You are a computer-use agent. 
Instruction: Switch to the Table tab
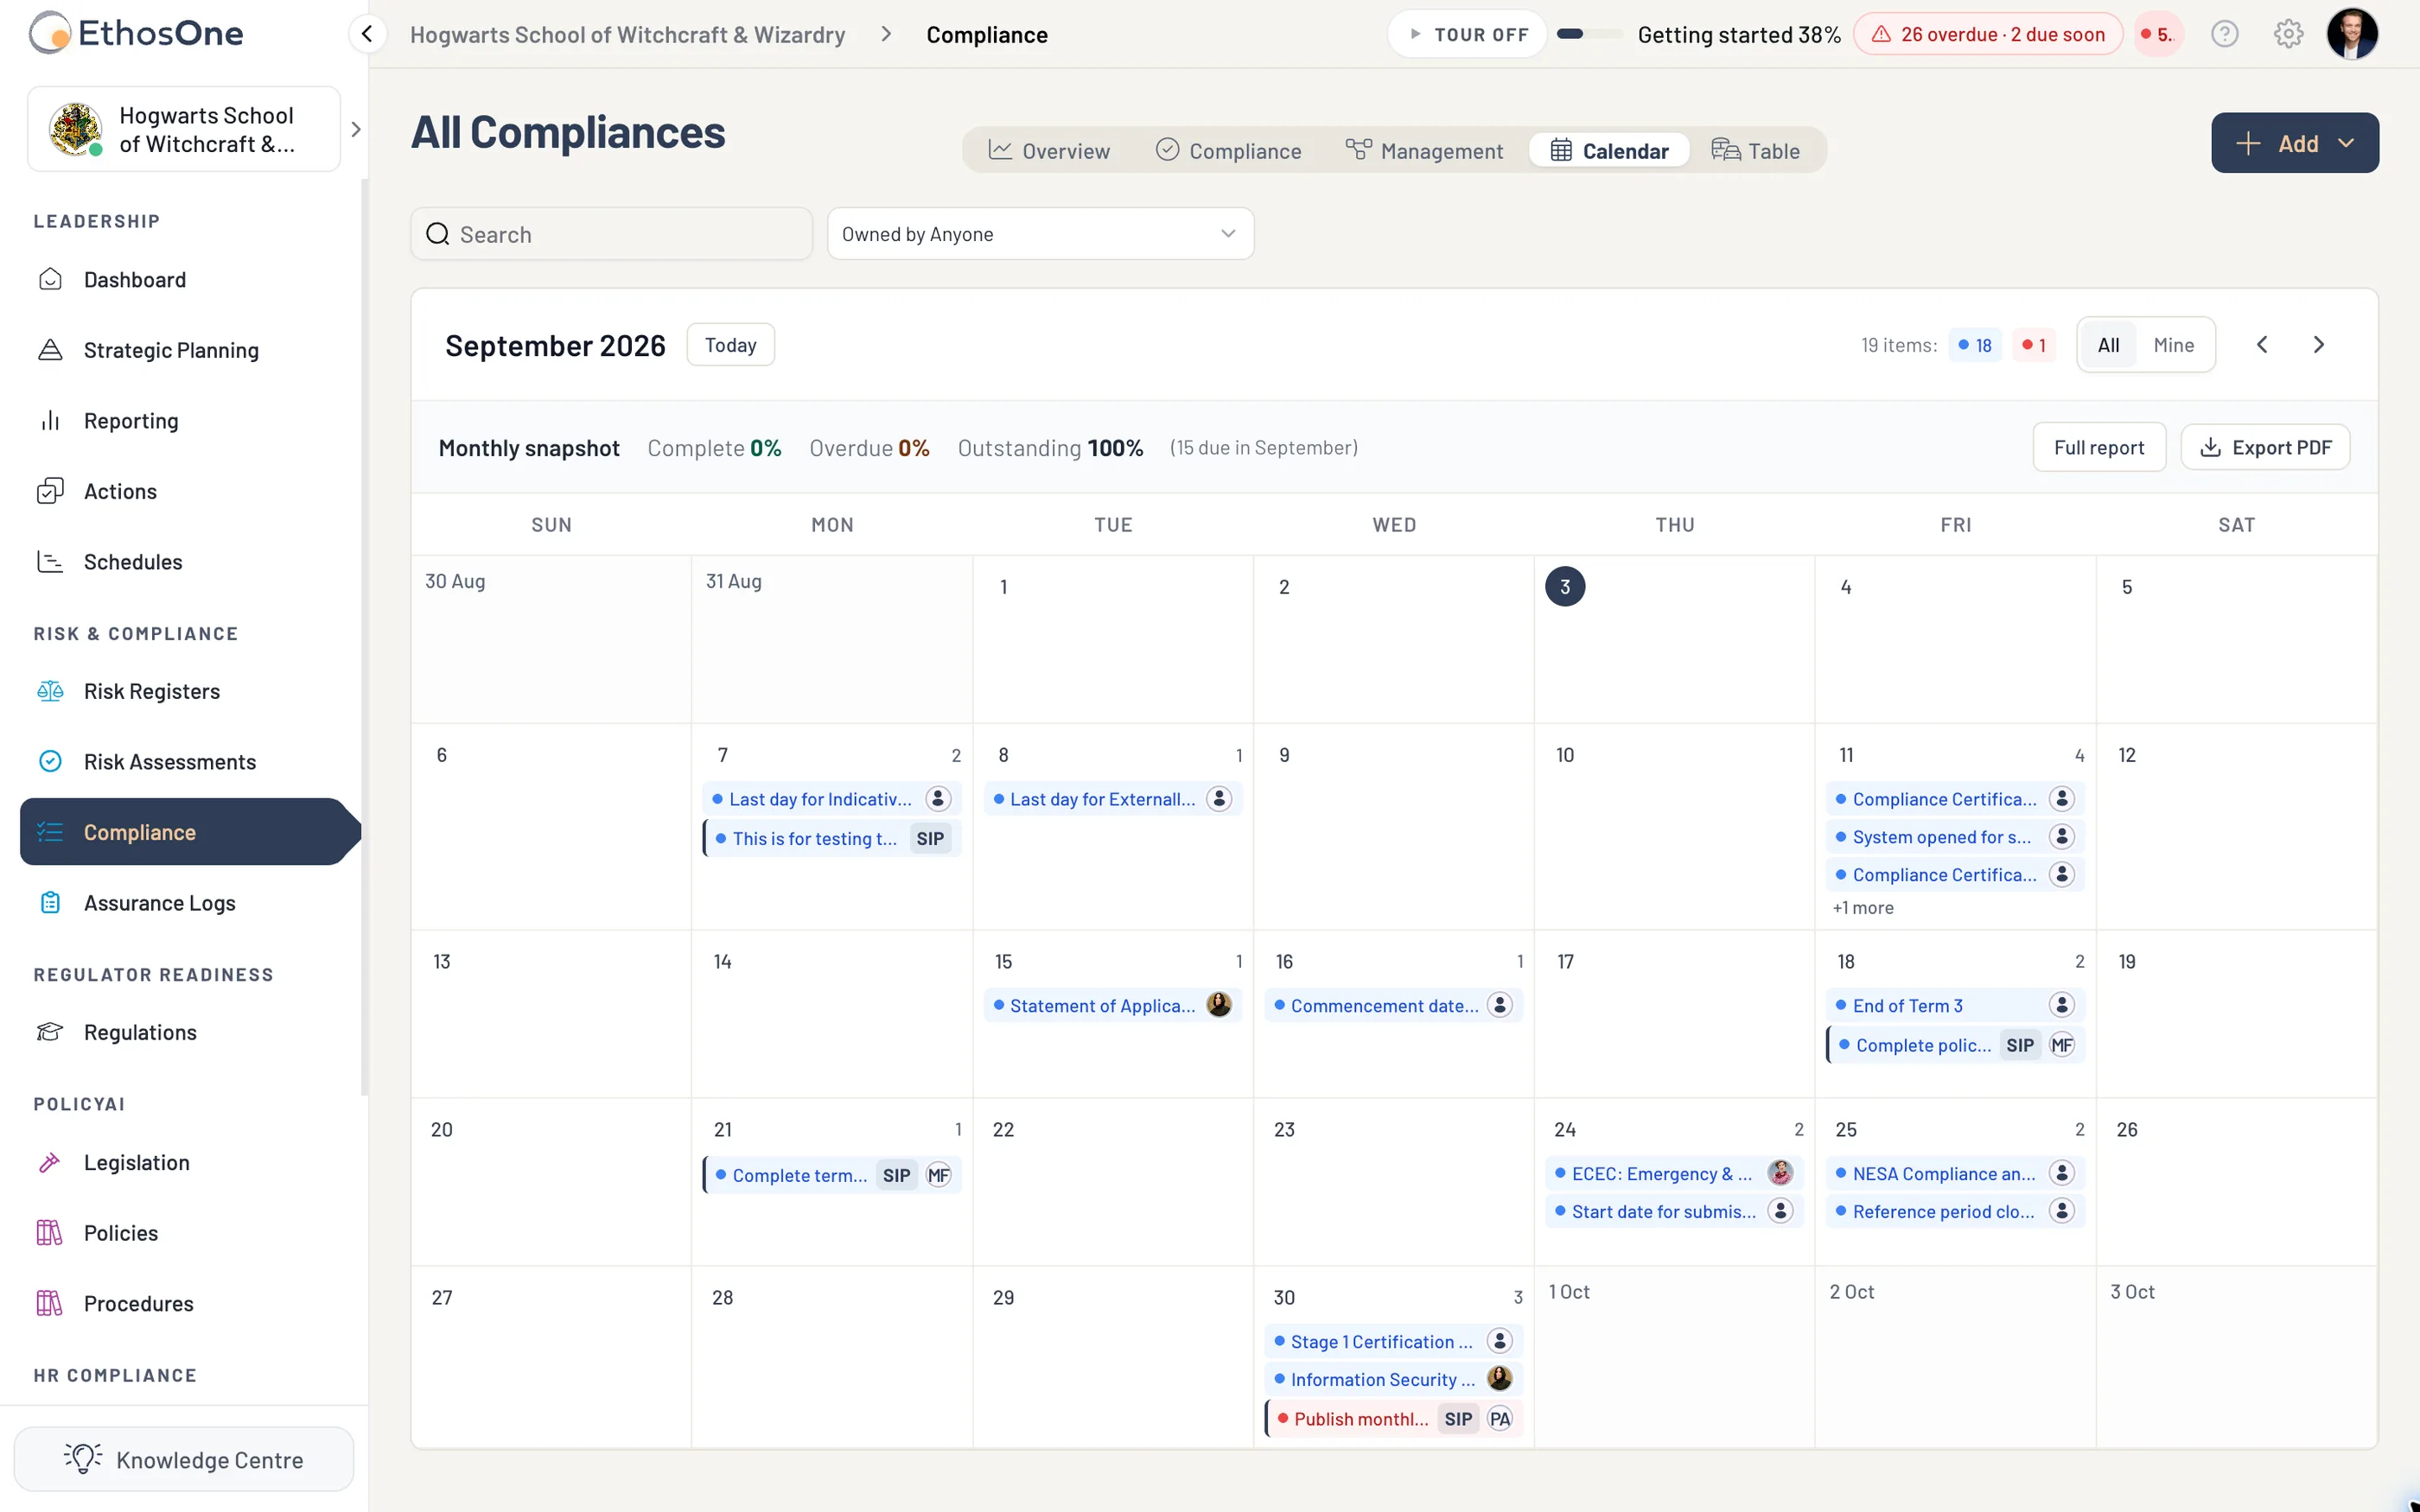(1755, 151)
